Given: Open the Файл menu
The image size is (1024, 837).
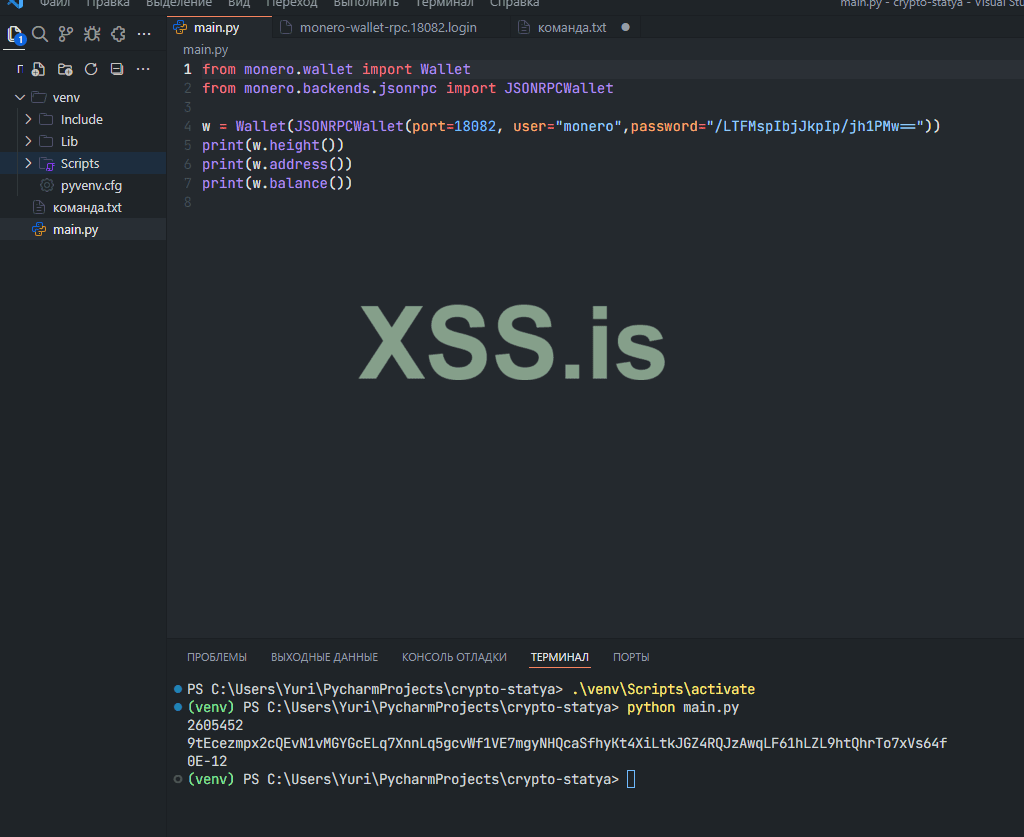Looking at the screenshot, I should tap(55, 3).
